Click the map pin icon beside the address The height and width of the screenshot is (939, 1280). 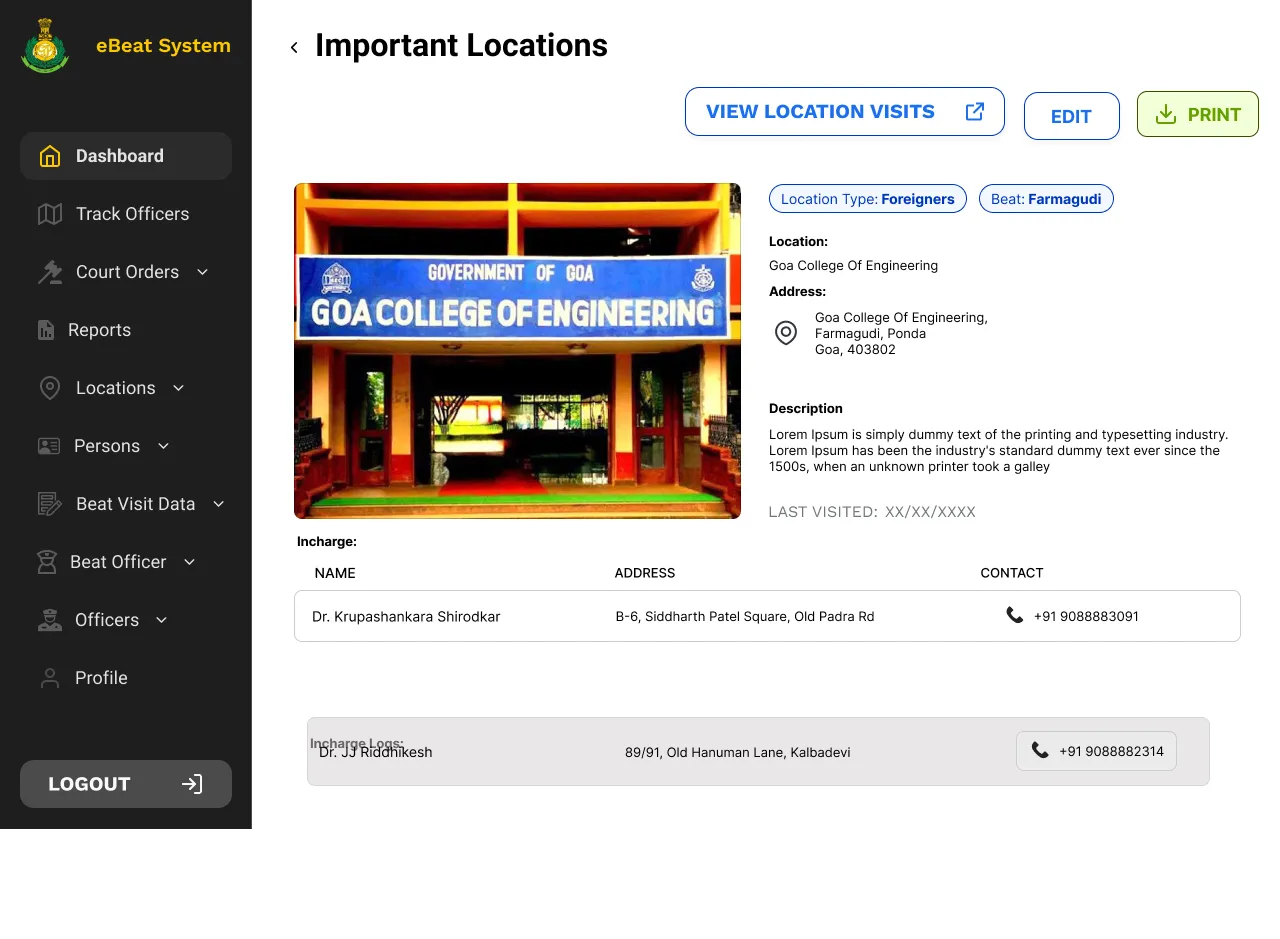(786, 333)
